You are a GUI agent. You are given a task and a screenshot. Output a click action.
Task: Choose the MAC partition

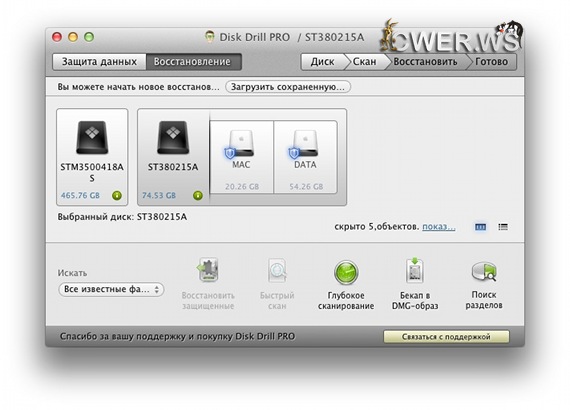coord(241,157)
